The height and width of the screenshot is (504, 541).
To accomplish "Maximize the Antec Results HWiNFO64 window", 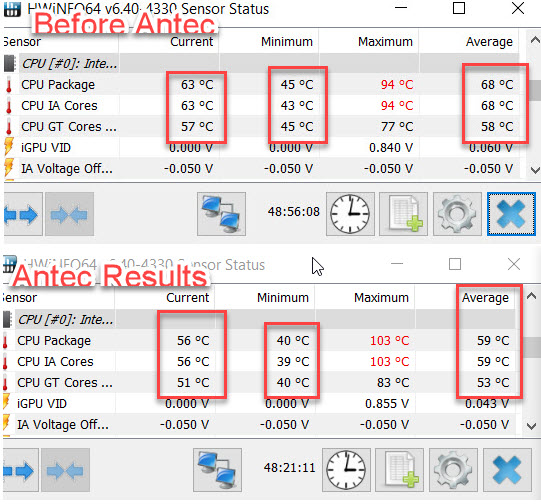I will [455, 264].
